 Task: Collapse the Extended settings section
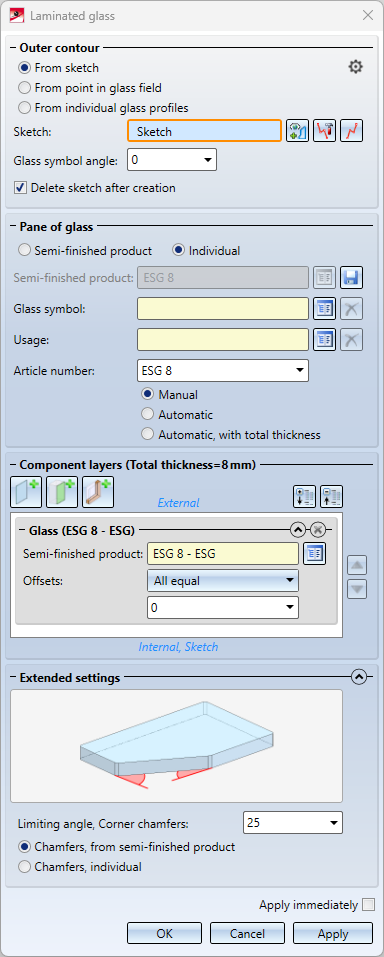(359, 677)
